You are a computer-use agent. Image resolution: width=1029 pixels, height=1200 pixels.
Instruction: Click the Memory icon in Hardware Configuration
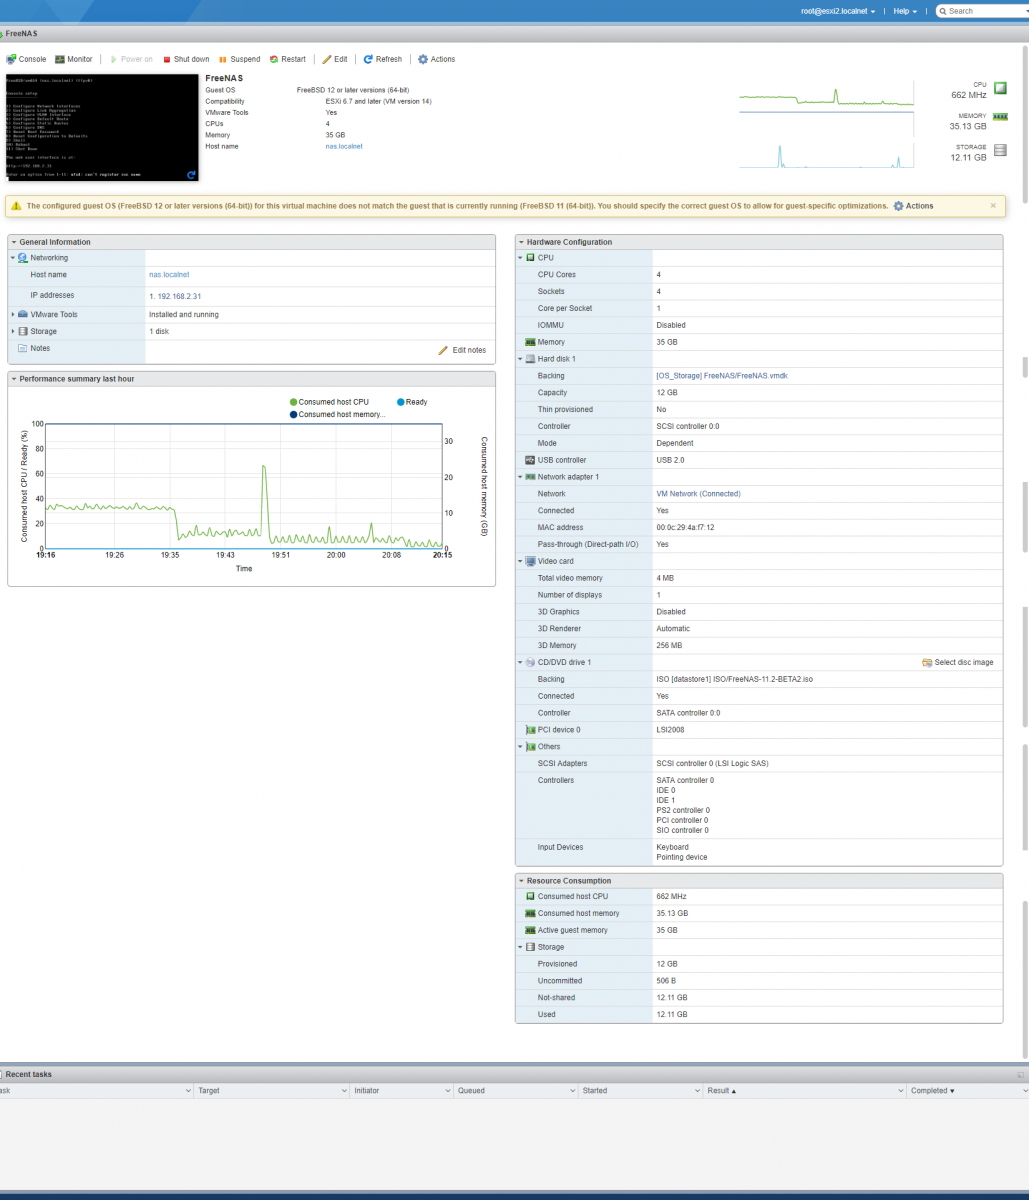530,342
